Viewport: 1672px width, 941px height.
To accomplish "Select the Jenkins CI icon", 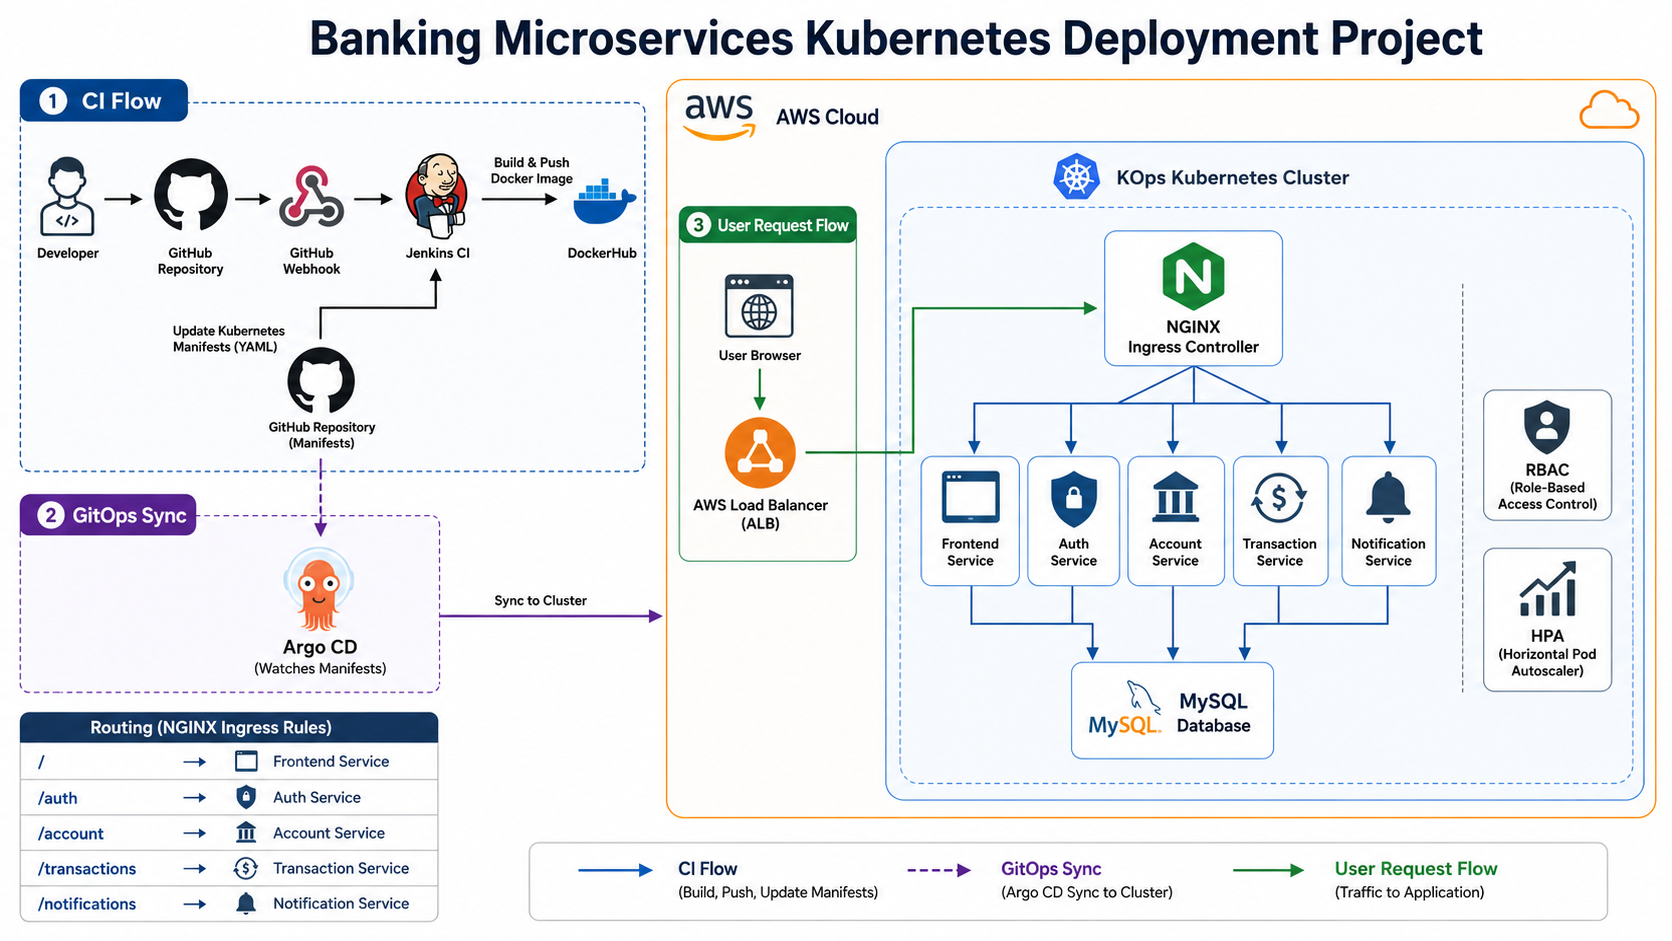I will [x=437, y=196].
